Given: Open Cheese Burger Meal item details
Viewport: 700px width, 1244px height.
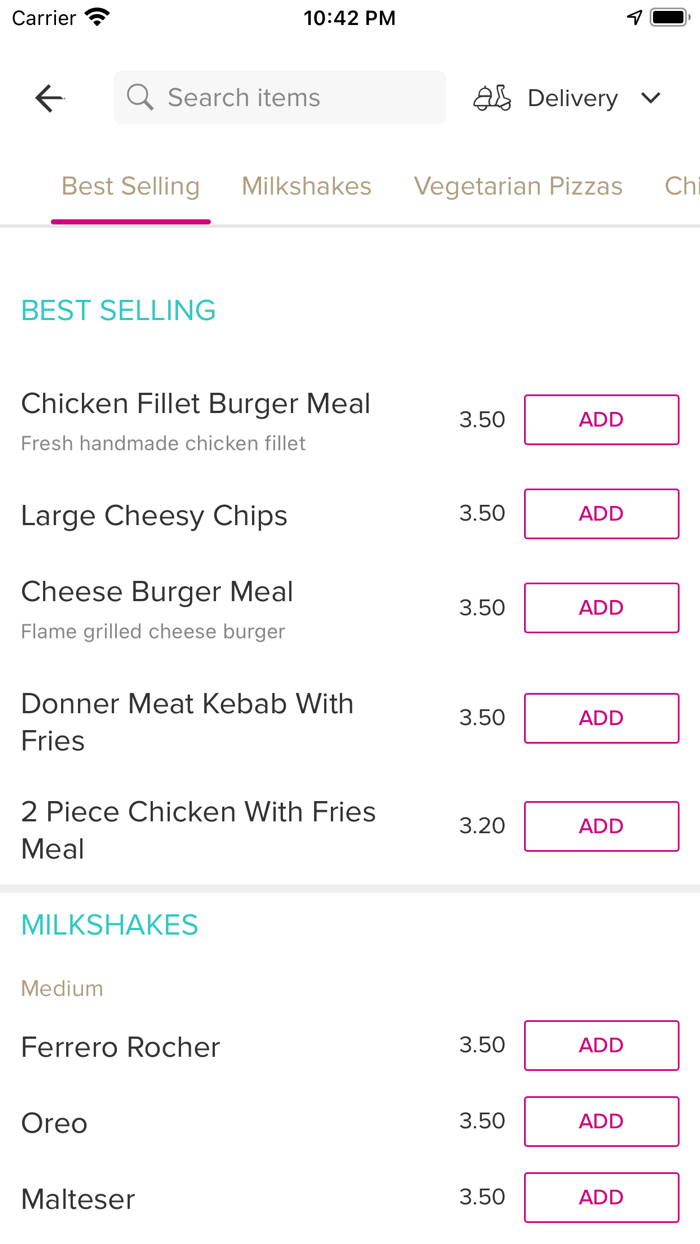Looking at the screenshot, I should point(157,592).
